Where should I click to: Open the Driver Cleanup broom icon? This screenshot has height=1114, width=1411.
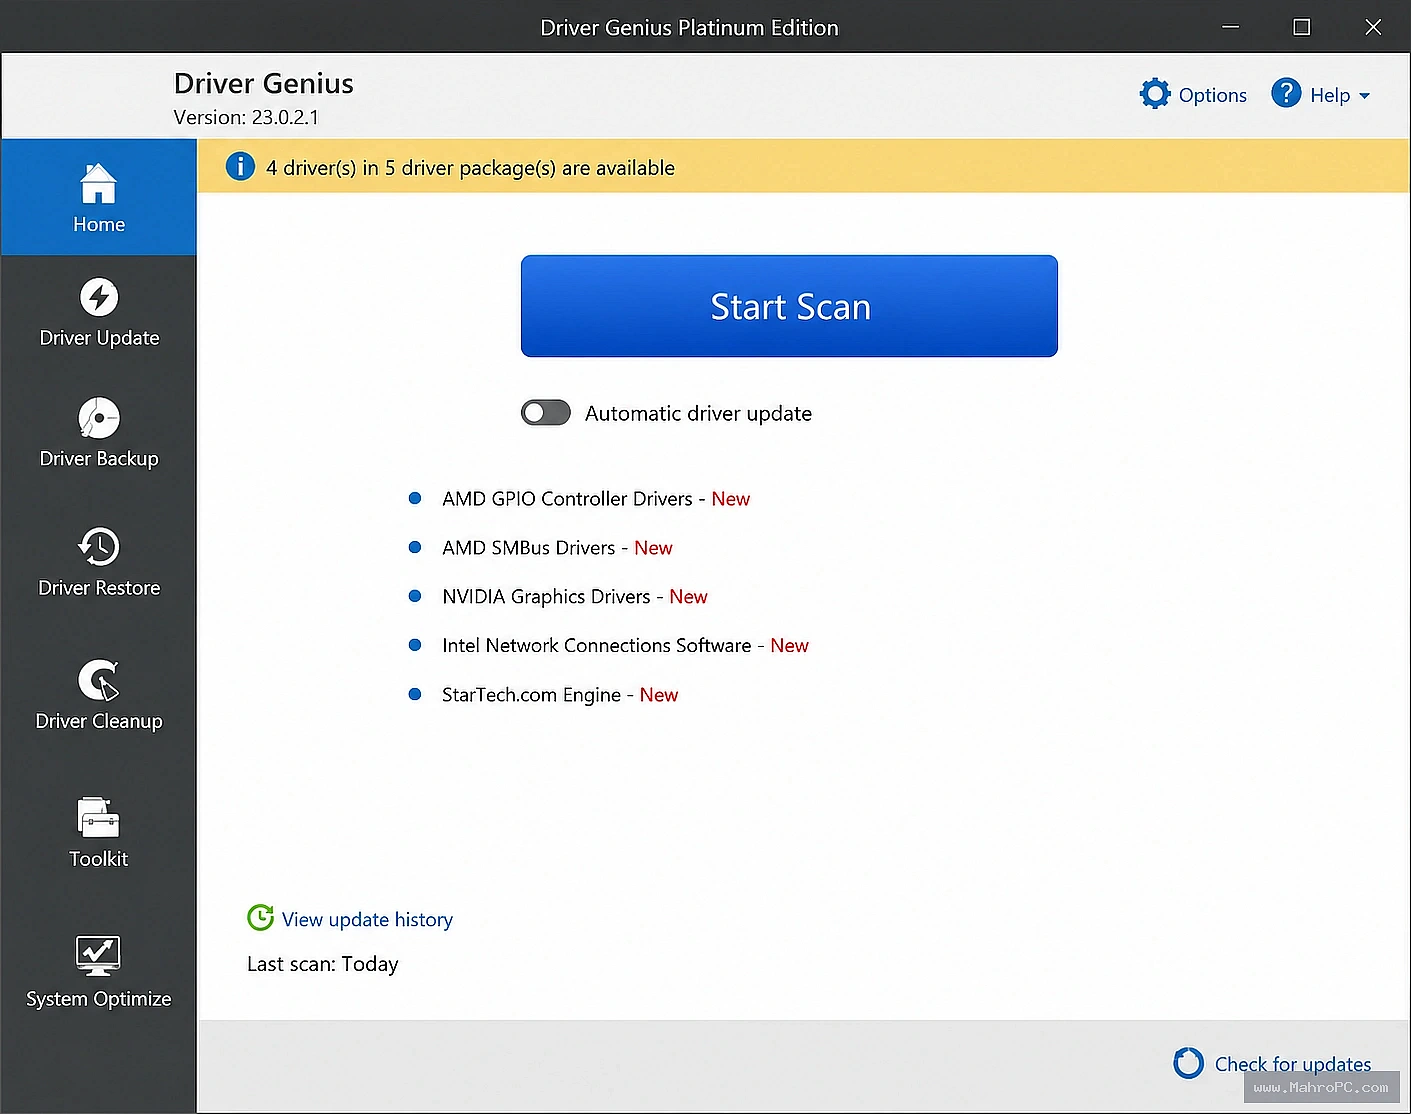99,680
